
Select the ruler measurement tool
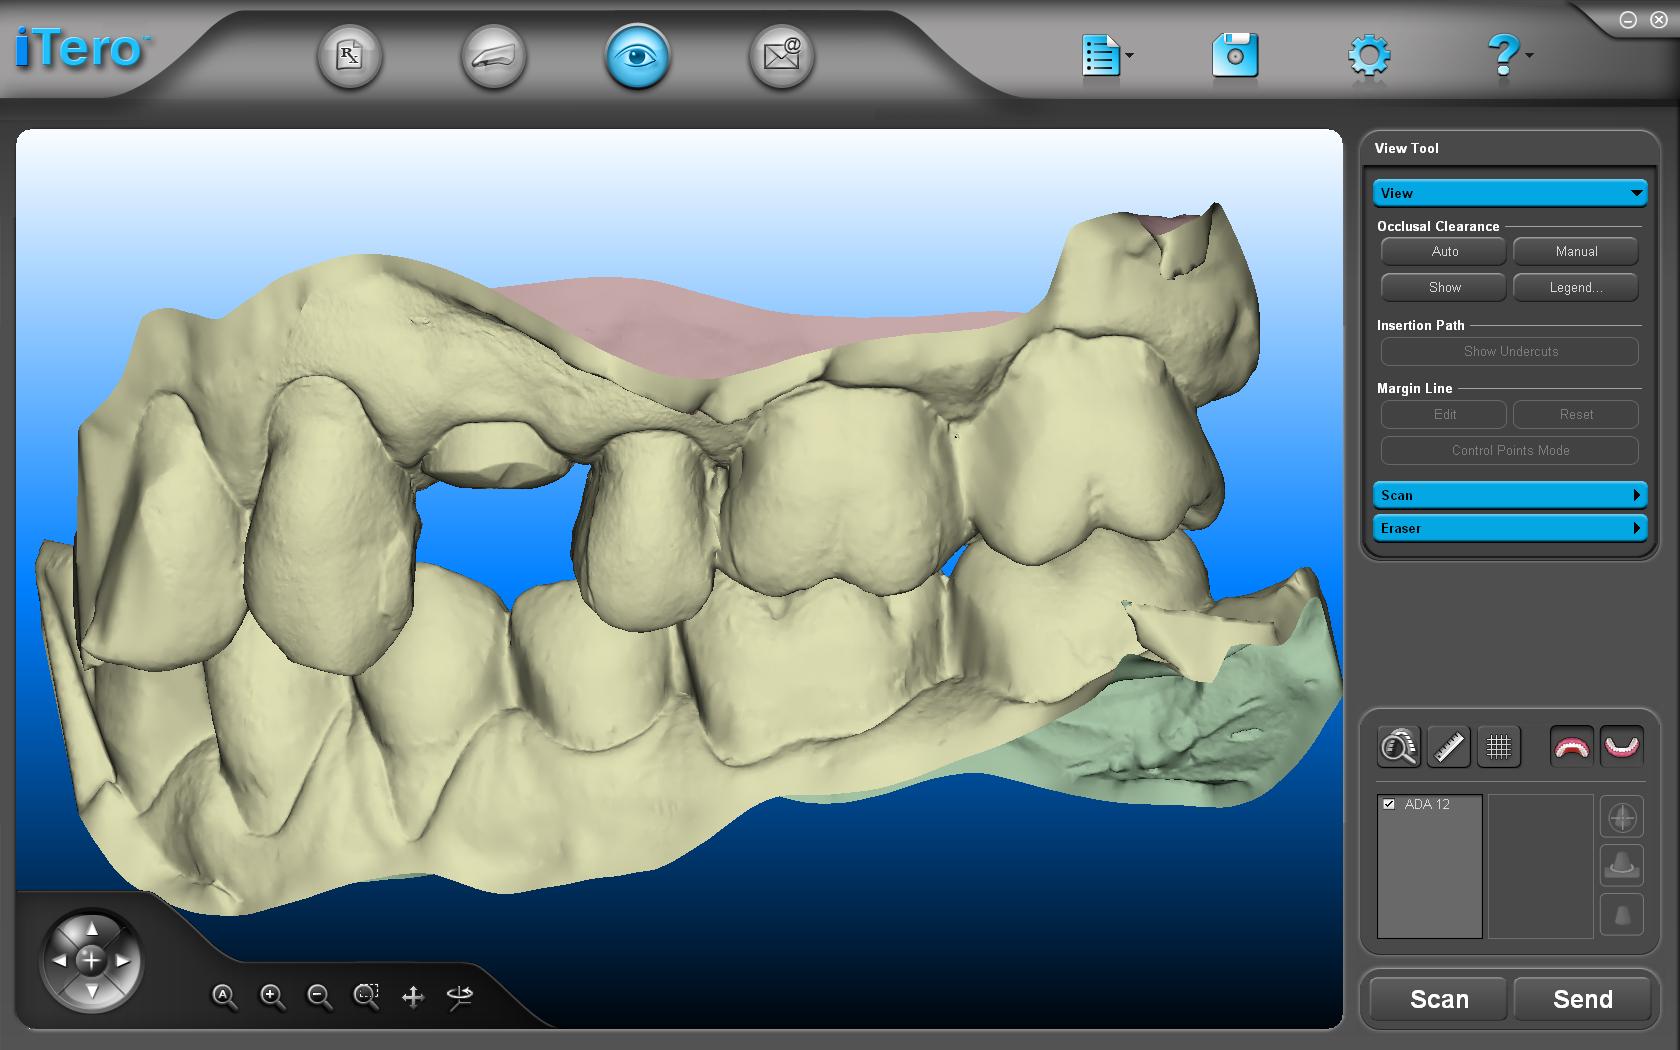(x=1448, y=746)
